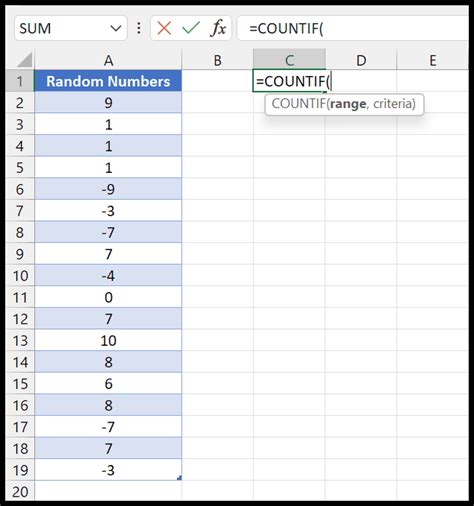Click the range argument in tooltip
This screenshot has width=474, height=506.
(348, 104)
